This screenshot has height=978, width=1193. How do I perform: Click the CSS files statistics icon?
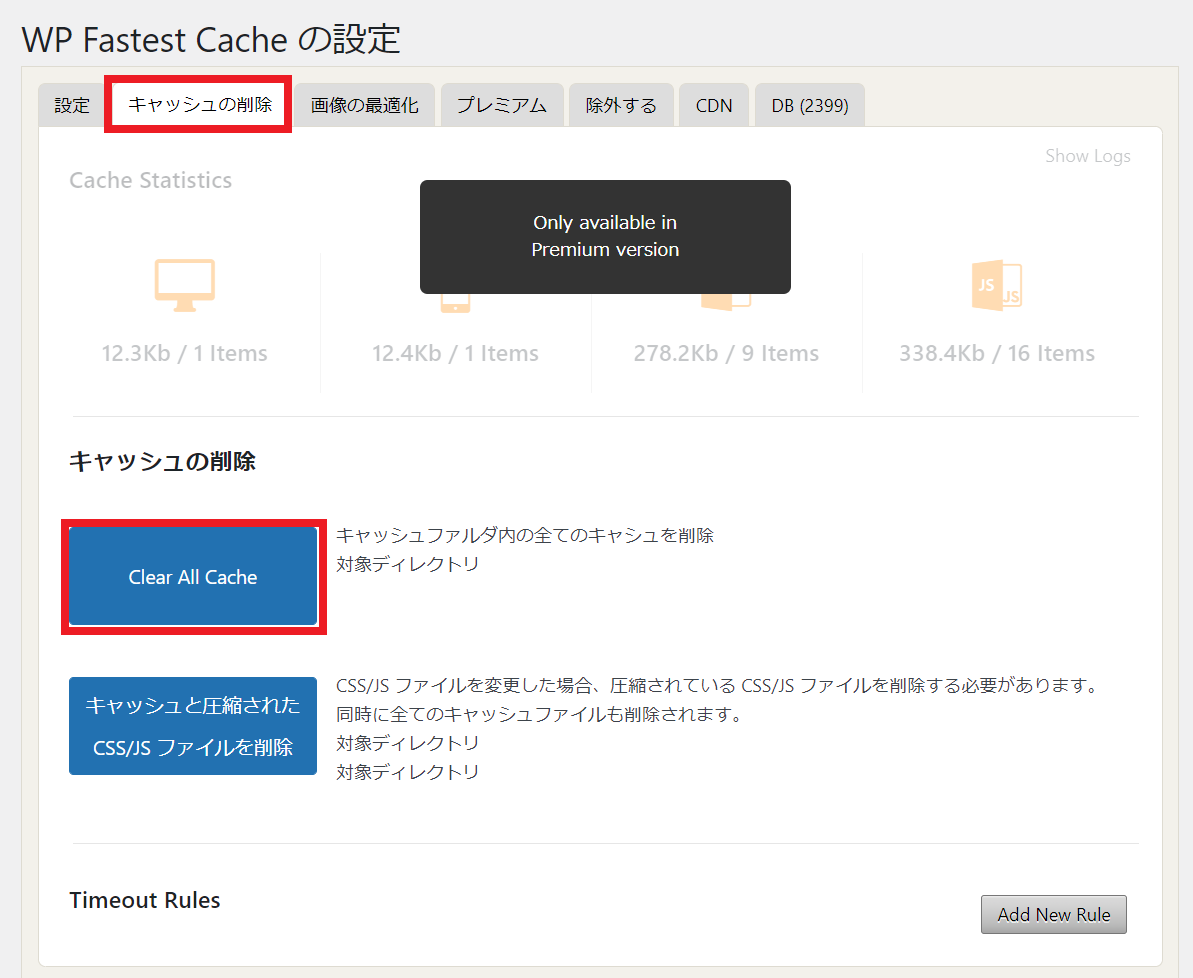(x=726, y=302)
